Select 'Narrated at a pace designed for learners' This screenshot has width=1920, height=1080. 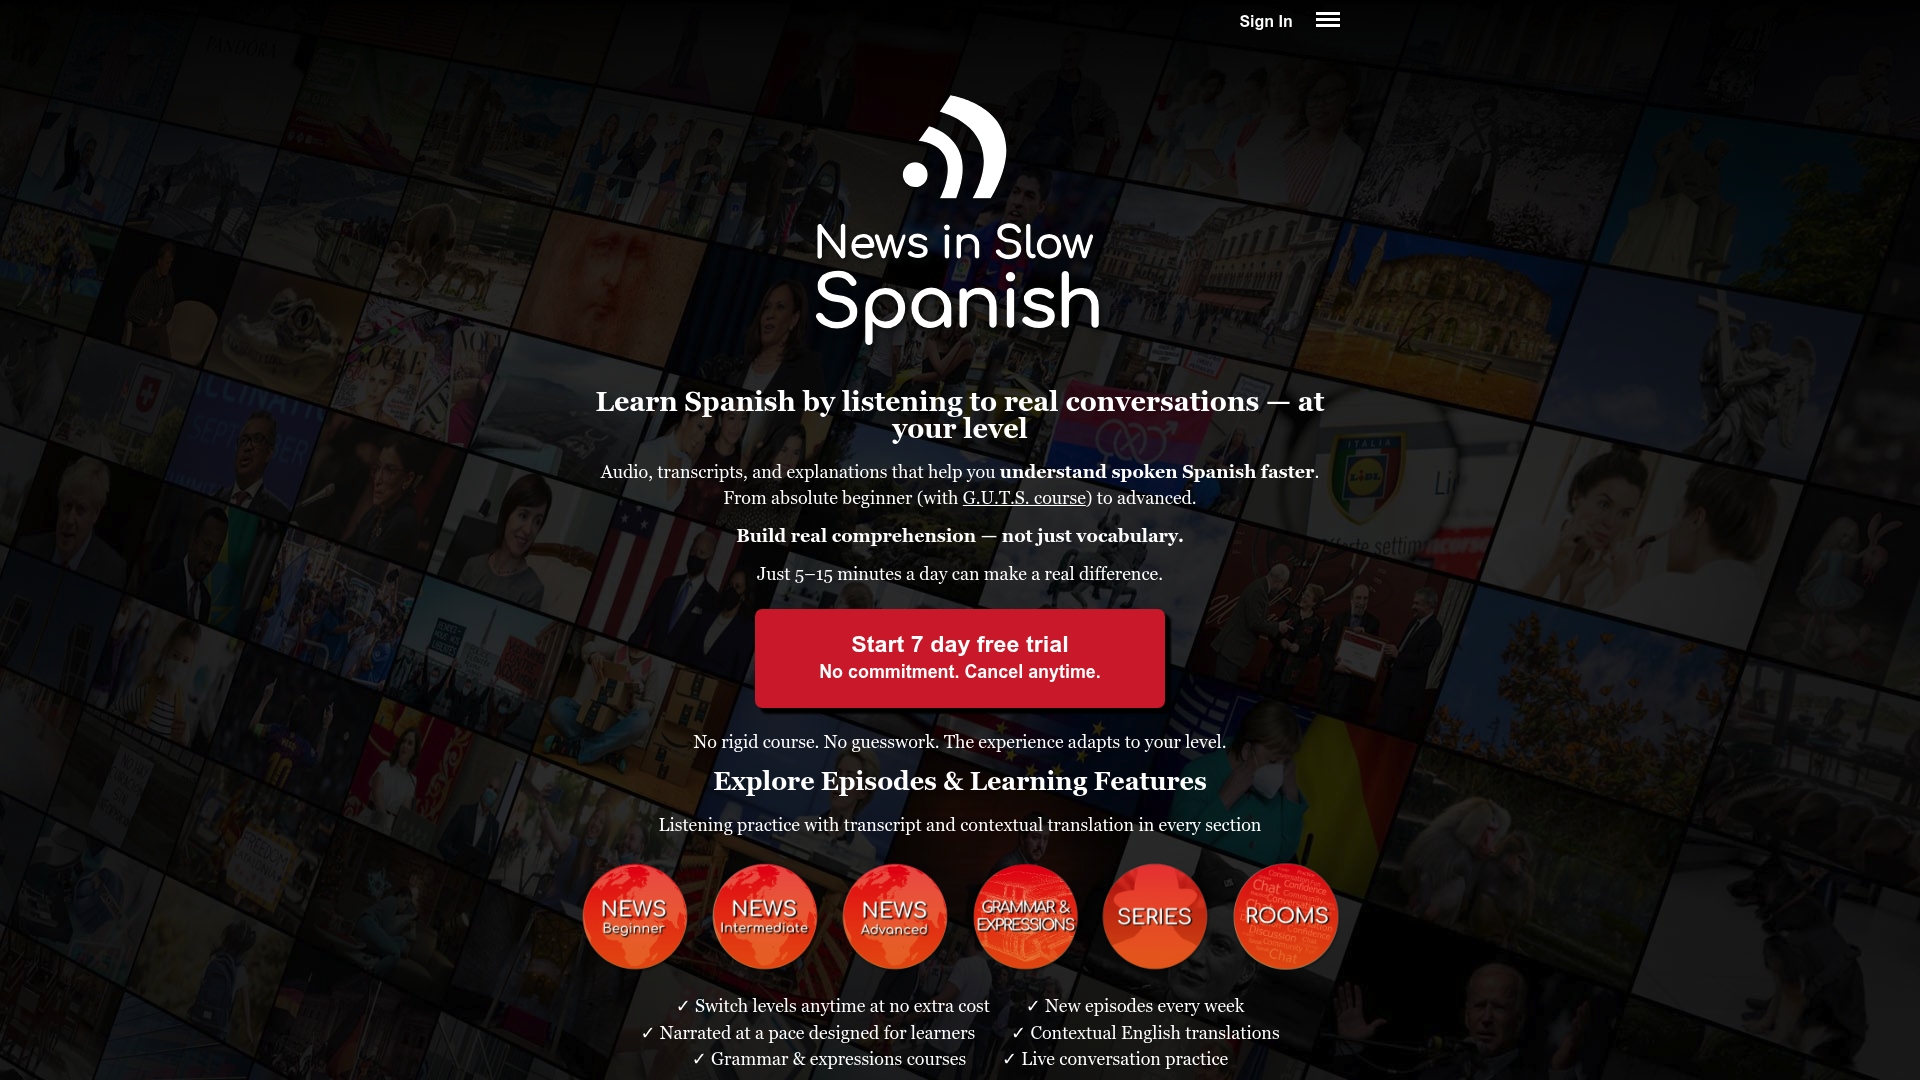pyautogui.click(x=817, y=1033)
